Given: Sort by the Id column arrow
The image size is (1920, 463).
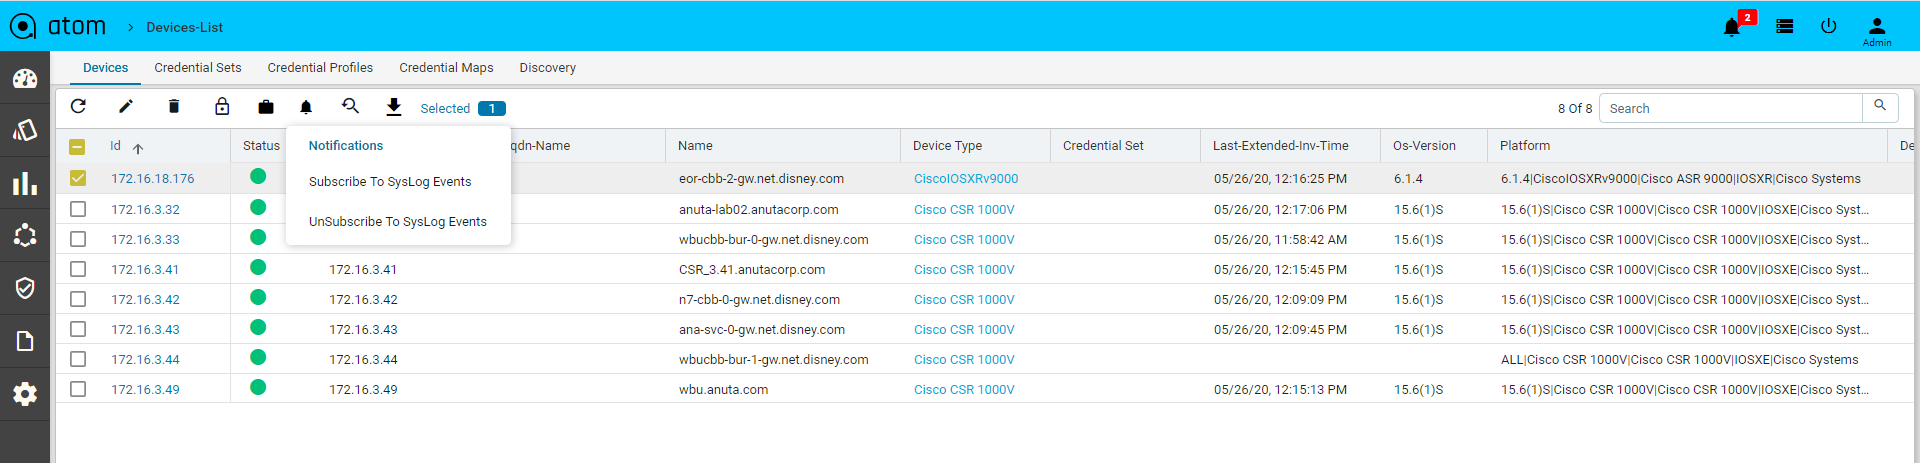Looking at the screenshot, I should pos(138,148).
